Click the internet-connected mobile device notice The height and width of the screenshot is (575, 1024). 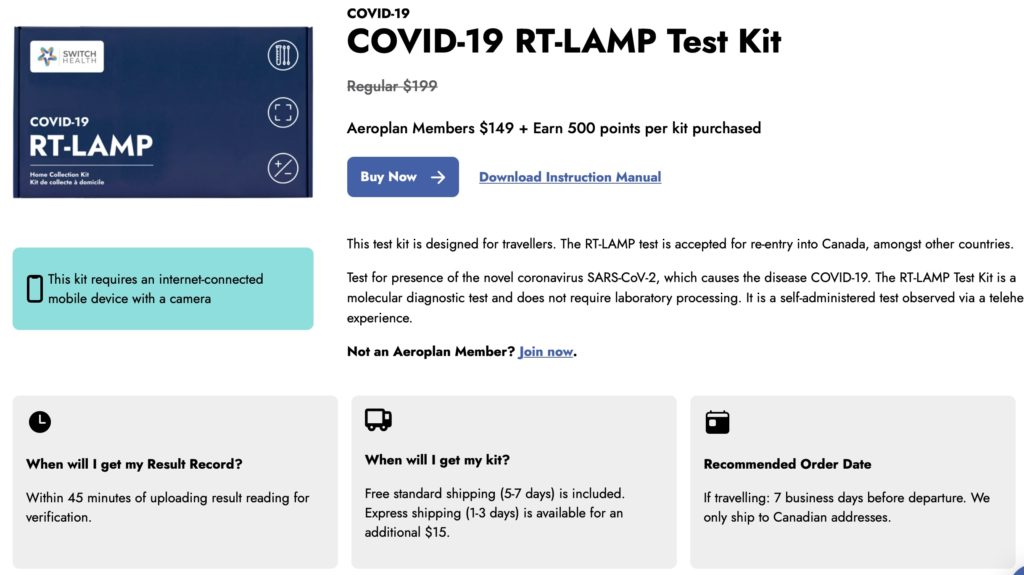(155, 288)
